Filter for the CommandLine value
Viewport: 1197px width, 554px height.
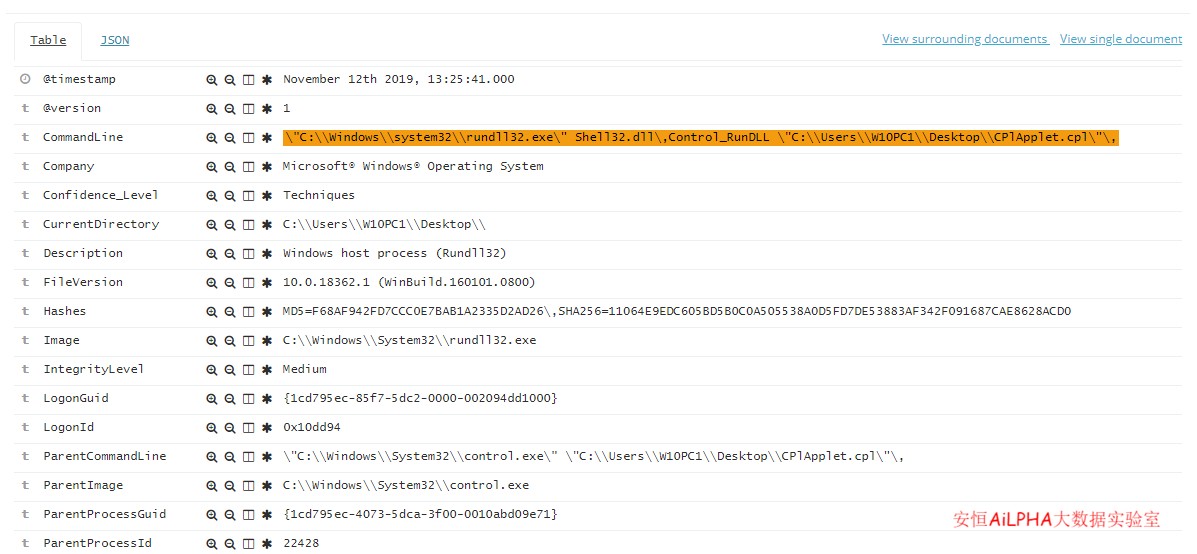[x=211, y=137]
